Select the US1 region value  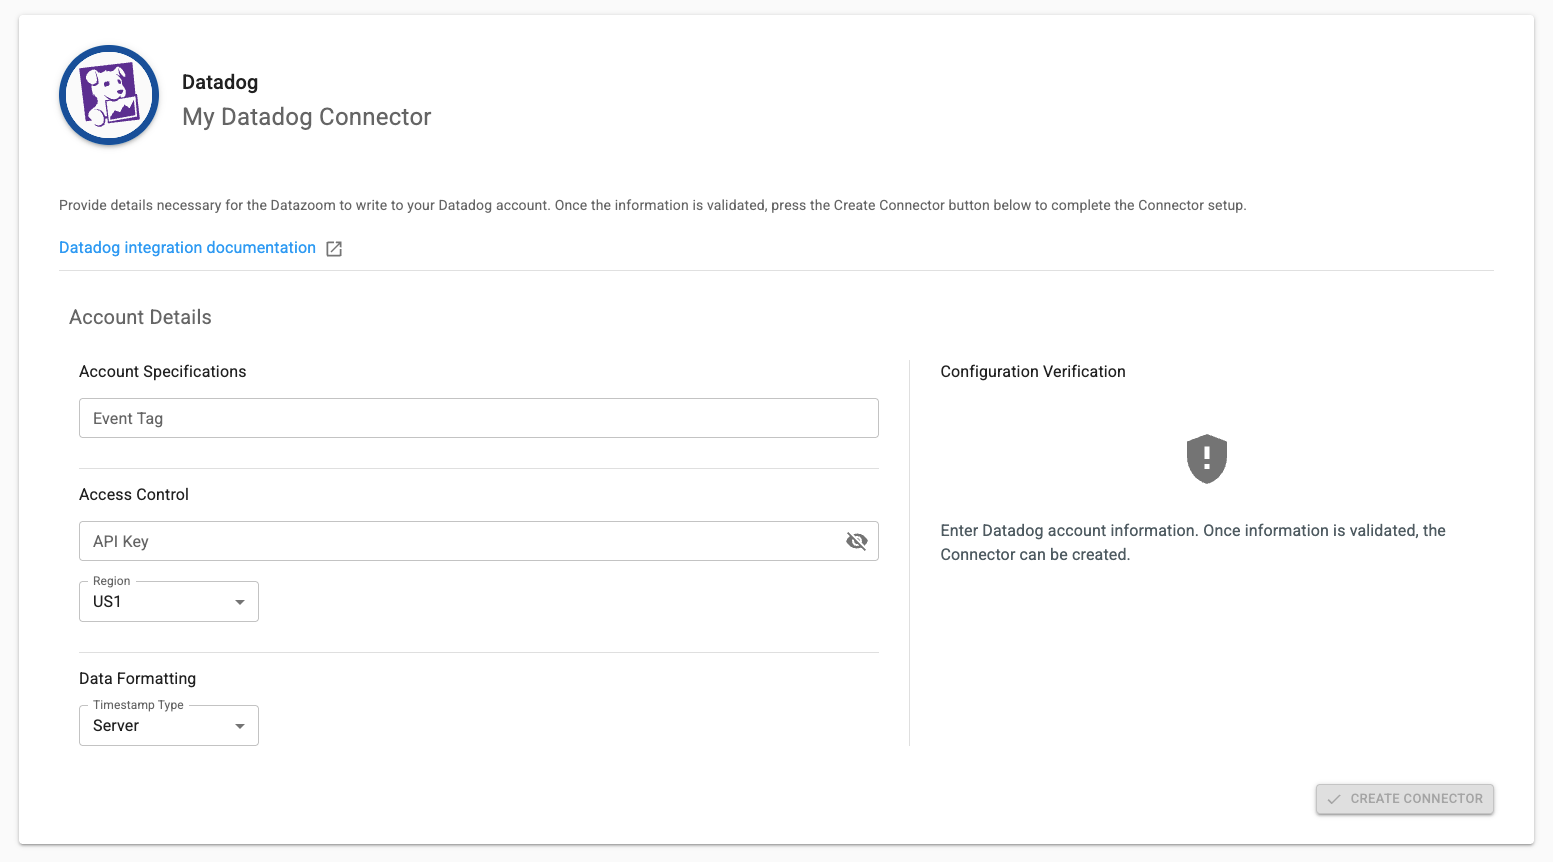tap(108, 602)
